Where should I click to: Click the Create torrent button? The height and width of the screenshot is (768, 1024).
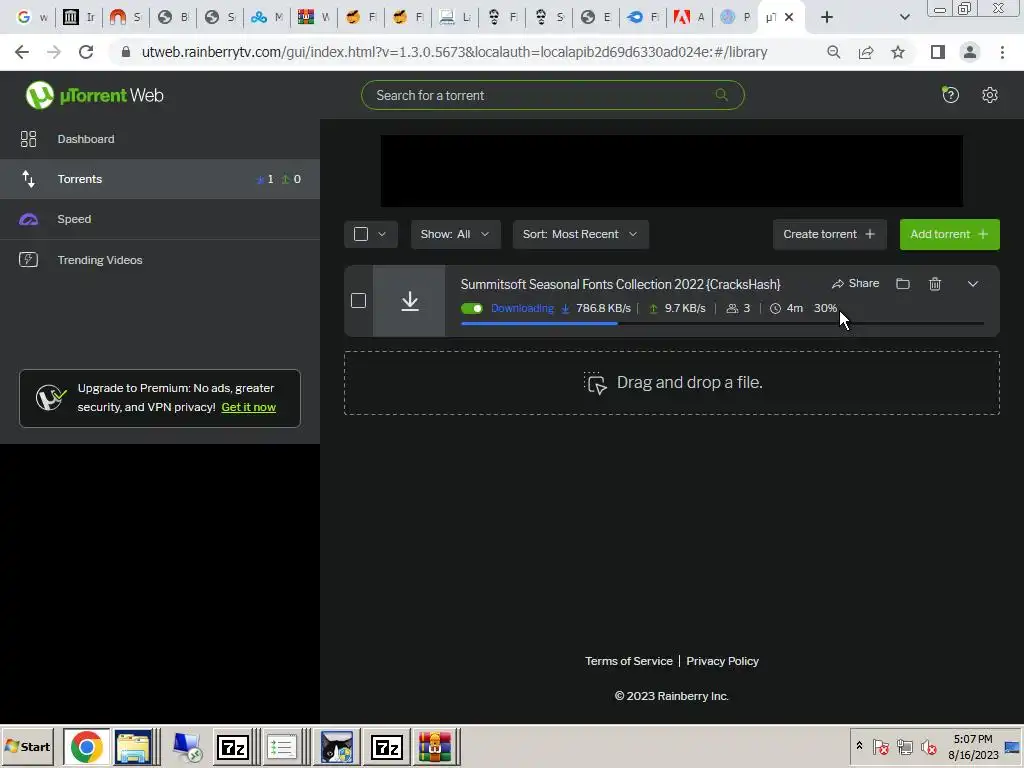(829, 234)
